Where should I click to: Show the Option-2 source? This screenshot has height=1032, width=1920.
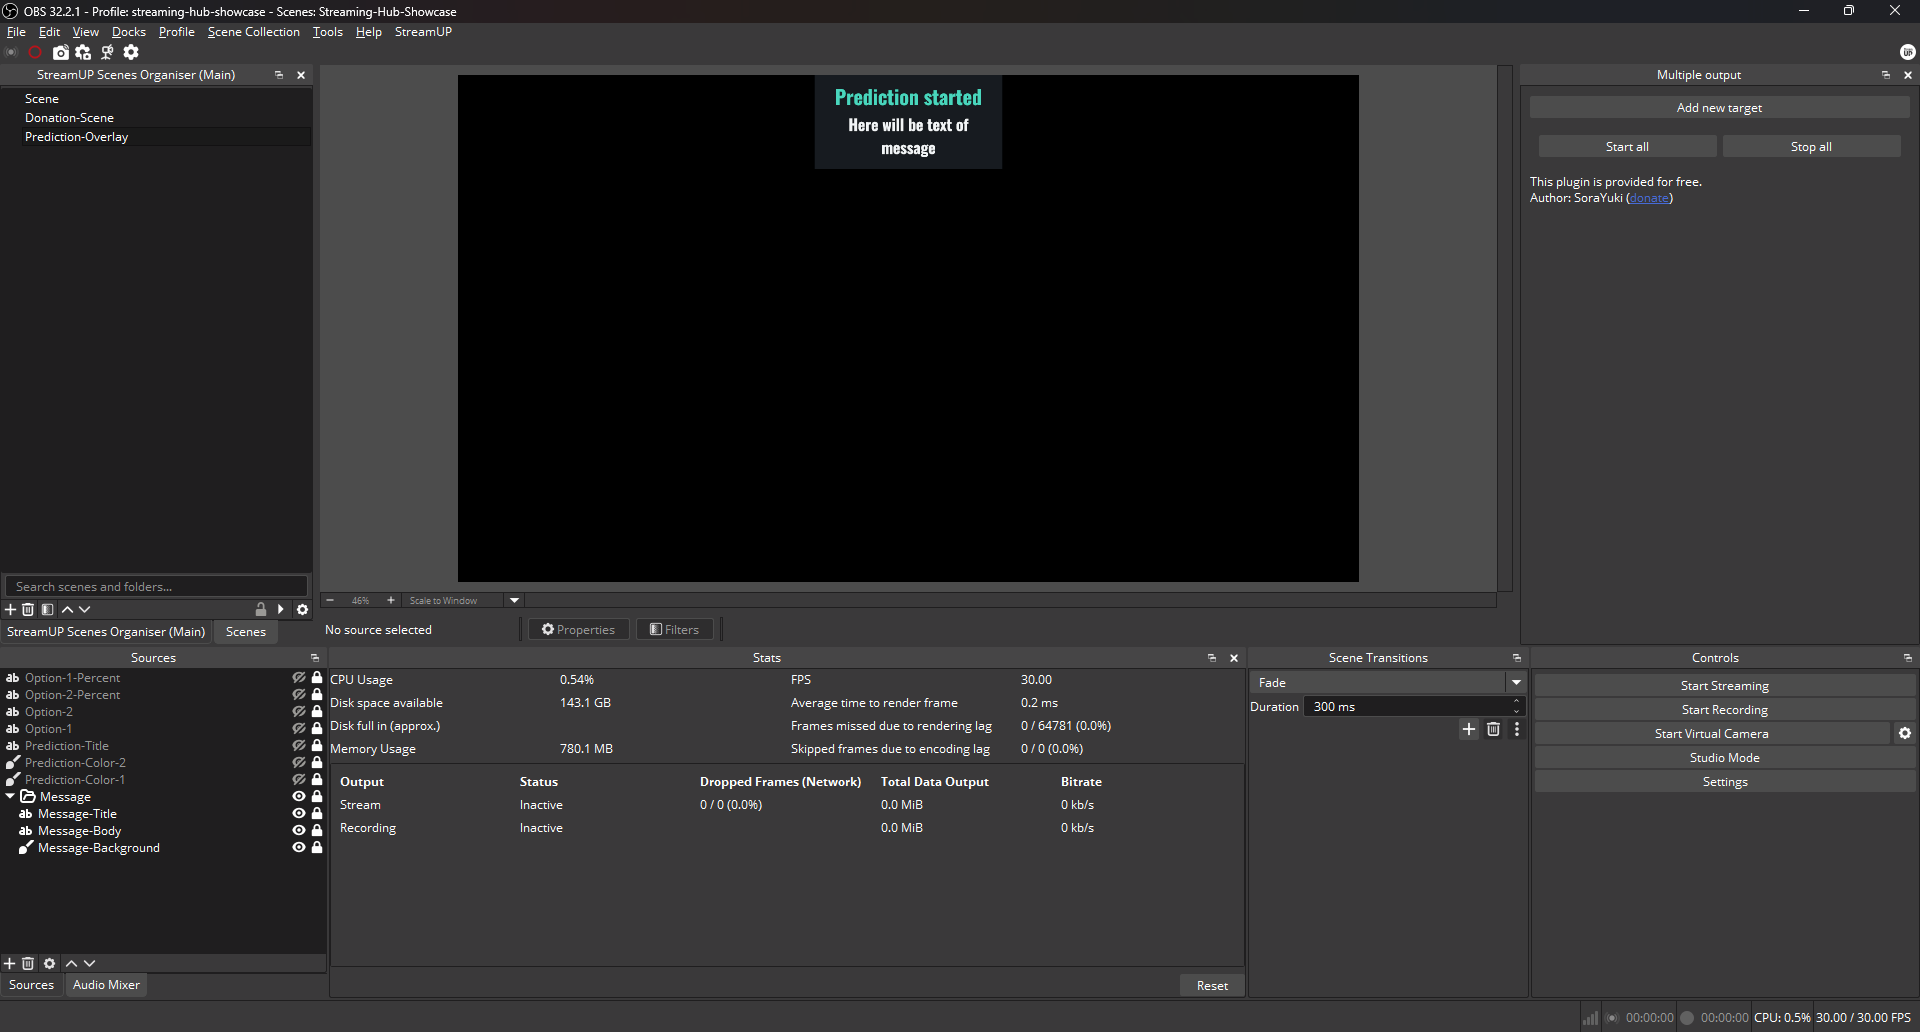[x=298, y=712]
